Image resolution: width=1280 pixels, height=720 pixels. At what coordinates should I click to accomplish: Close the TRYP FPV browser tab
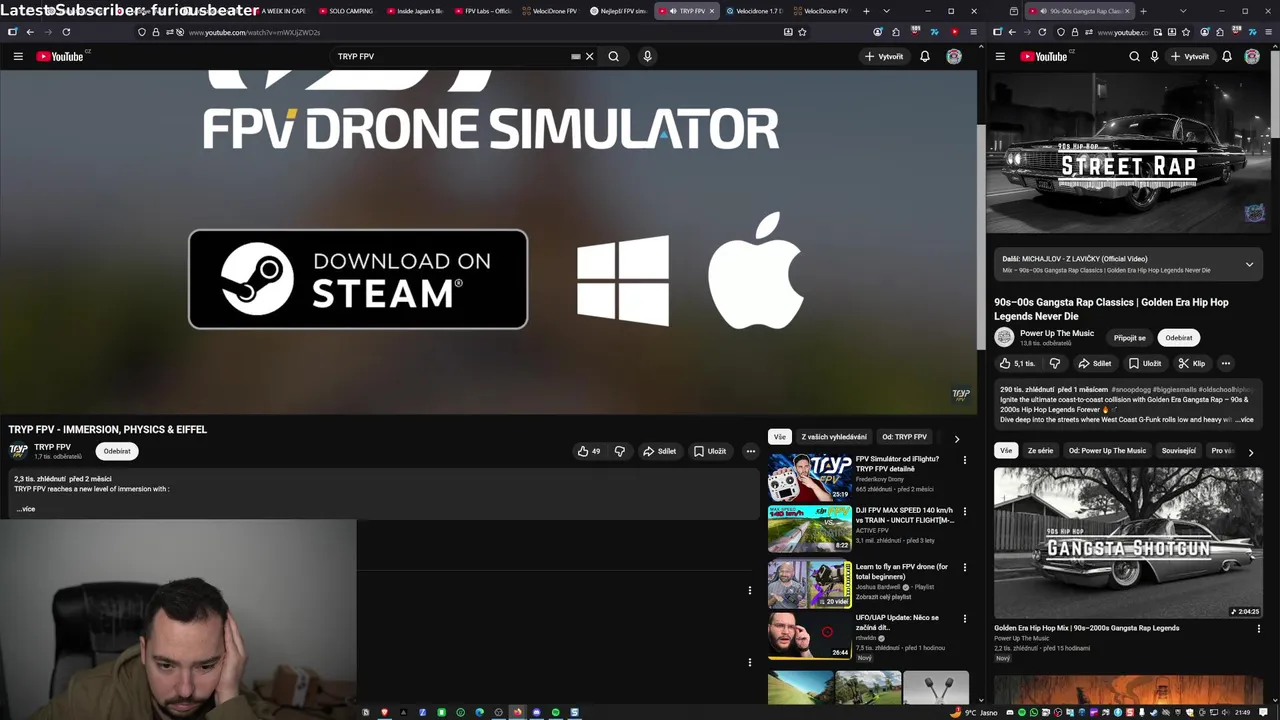pyautogui.click(x=712, y=11)
